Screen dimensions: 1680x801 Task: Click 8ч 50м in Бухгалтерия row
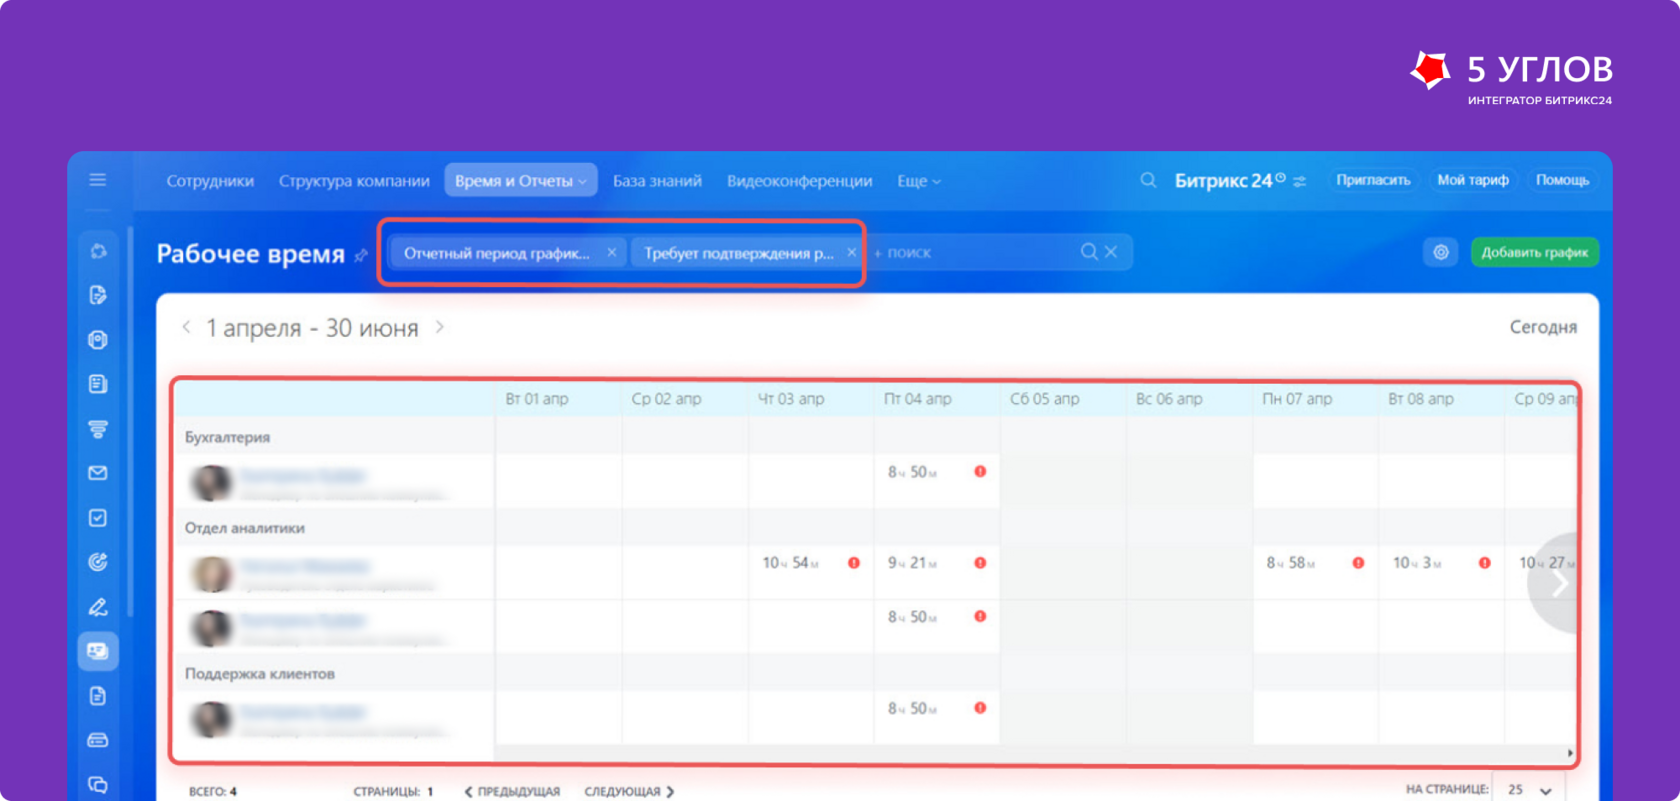[912, 472]
